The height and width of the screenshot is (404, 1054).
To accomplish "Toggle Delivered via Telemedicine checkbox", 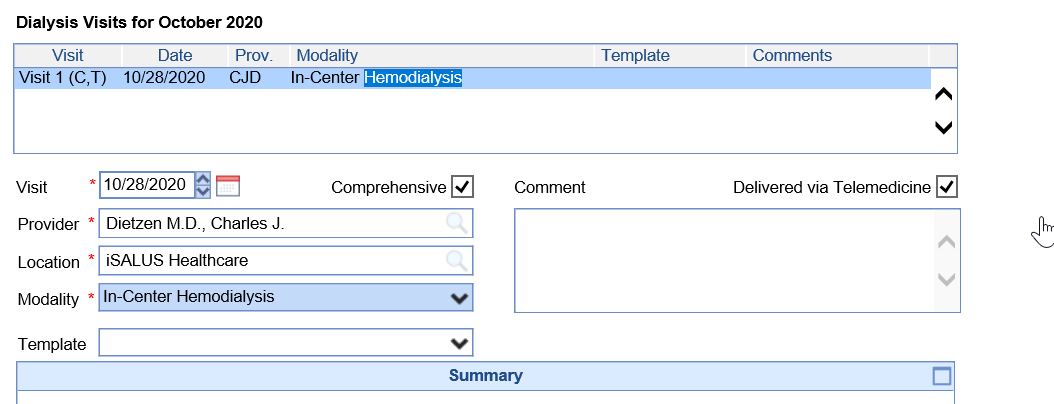I will coord(947,187).
